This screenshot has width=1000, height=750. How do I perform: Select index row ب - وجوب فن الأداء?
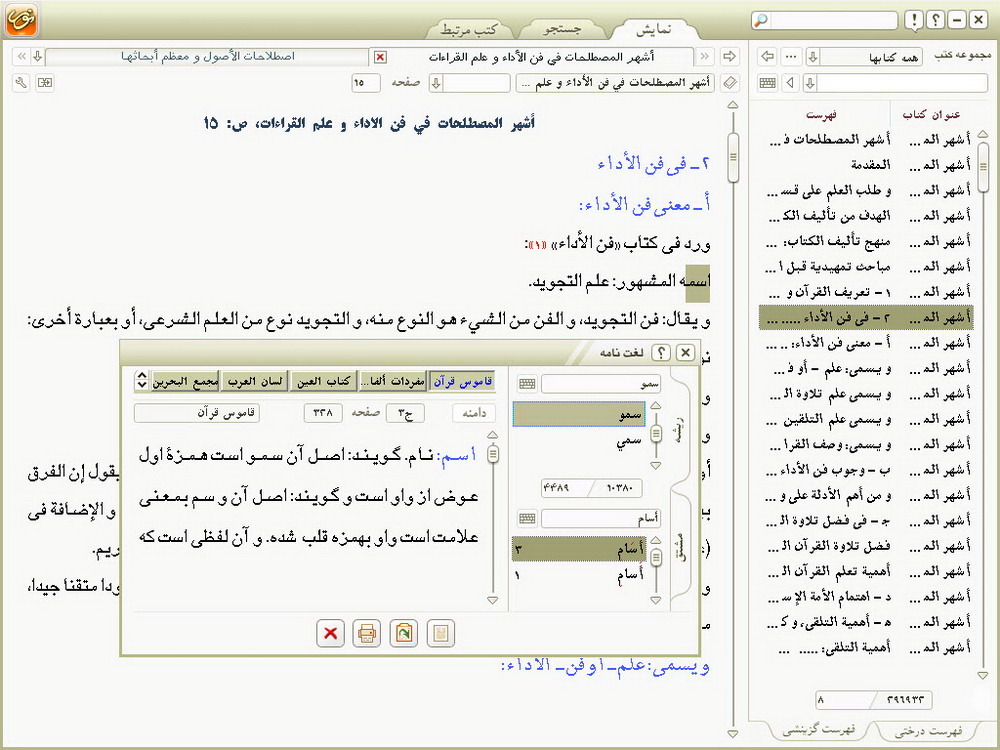click(865, 470)
